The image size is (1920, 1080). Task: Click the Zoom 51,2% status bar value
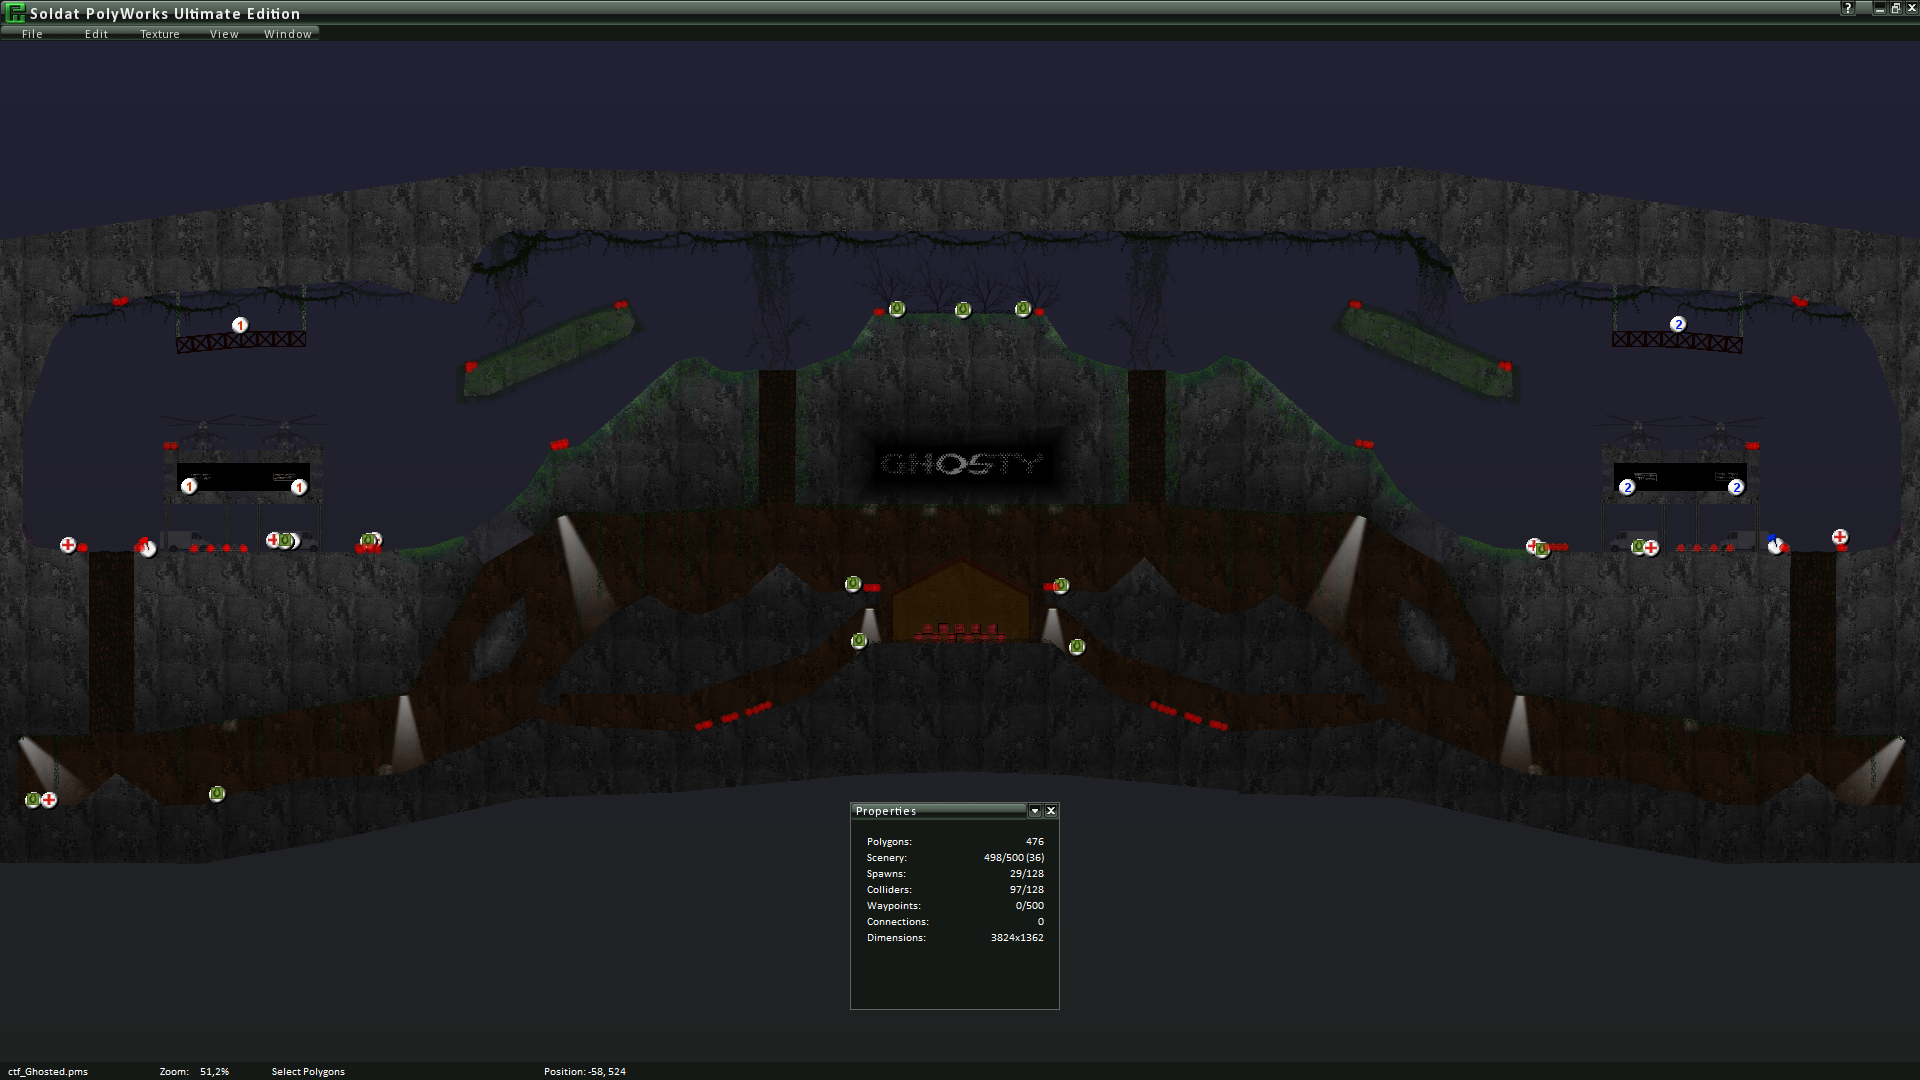(214, 1071)
